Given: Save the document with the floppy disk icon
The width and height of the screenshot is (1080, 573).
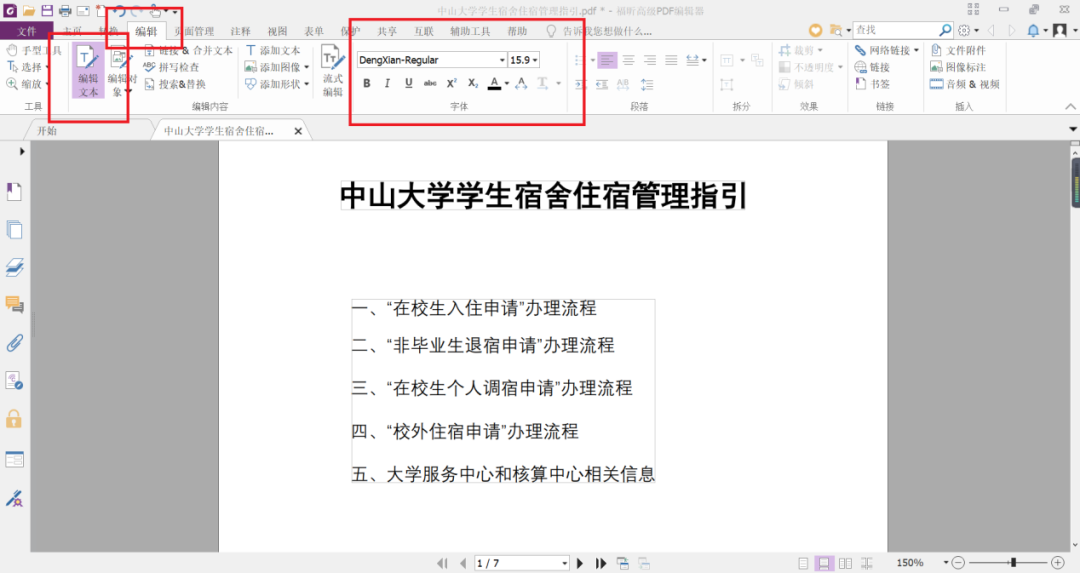Looking at the screenshot, I should pyautogui.click(x=47, y=11).
